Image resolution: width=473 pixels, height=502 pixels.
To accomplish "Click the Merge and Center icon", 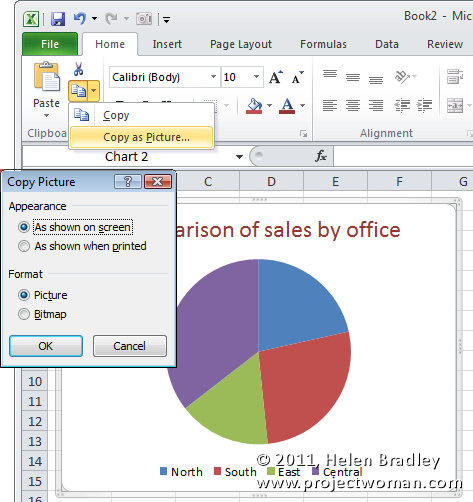I will click(455, 106).
